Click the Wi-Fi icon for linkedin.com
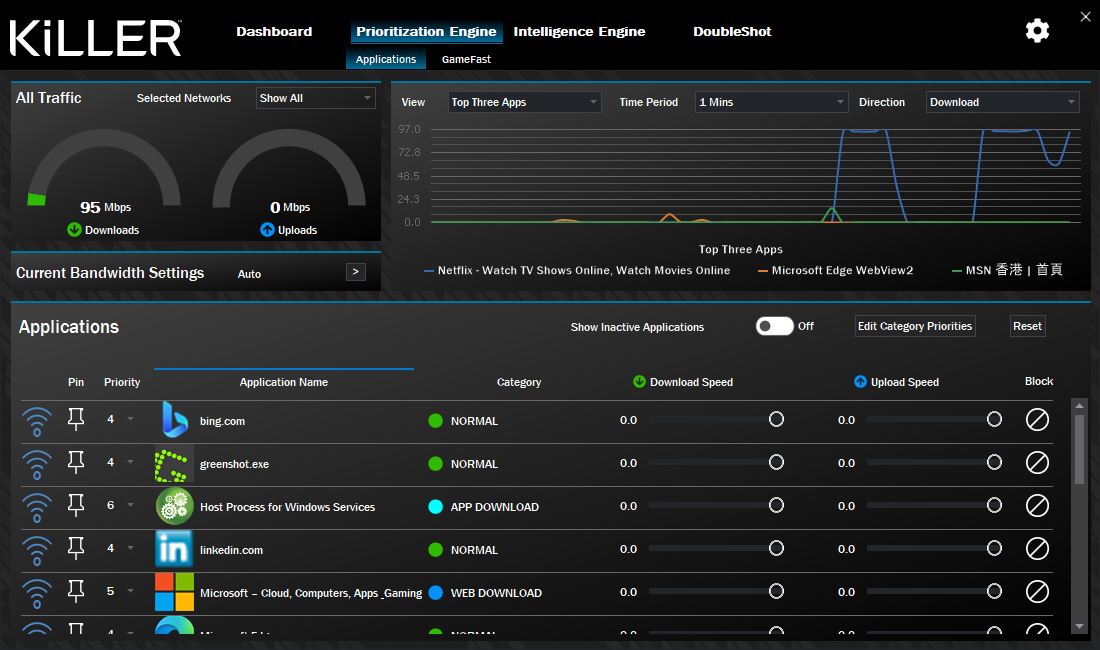 click(37, 550)
